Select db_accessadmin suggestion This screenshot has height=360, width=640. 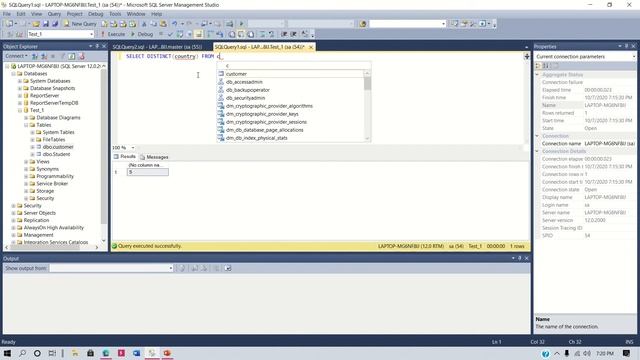[290, 82]
